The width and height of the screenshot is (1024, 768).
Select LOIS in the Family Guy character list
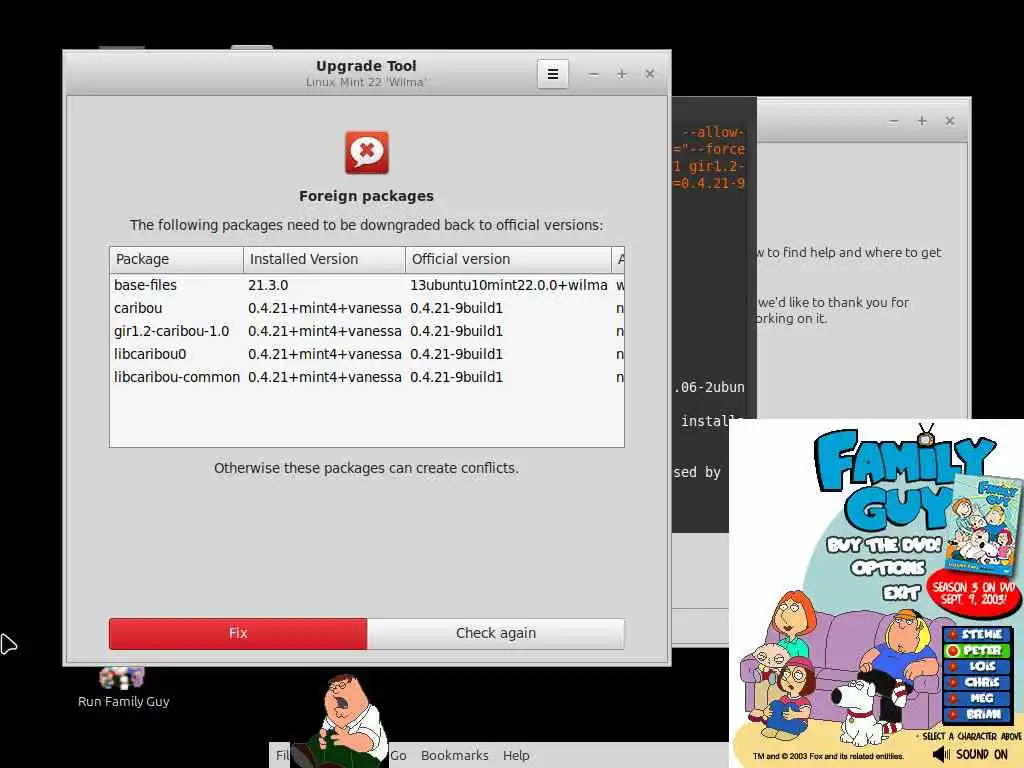pyautogui.click(x=977, y=666)
